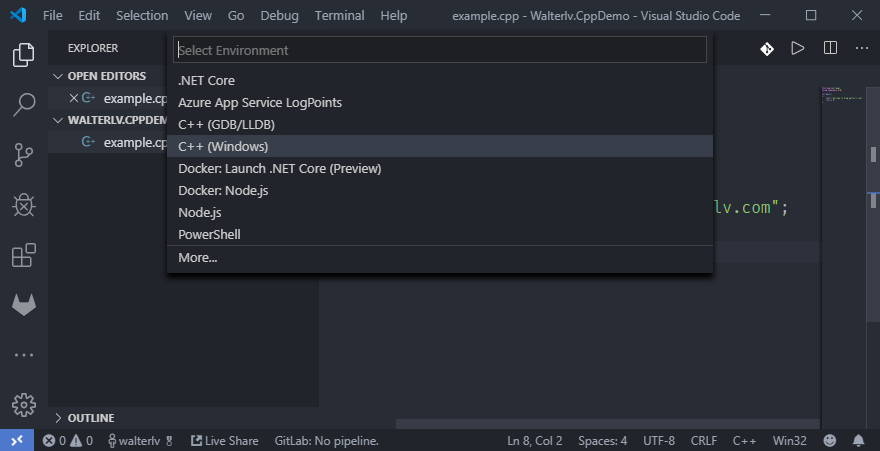880x451 pixels.
Task: Click the editor vertical scrollbar
Action: pyautogui.click(x=873, y=155)
